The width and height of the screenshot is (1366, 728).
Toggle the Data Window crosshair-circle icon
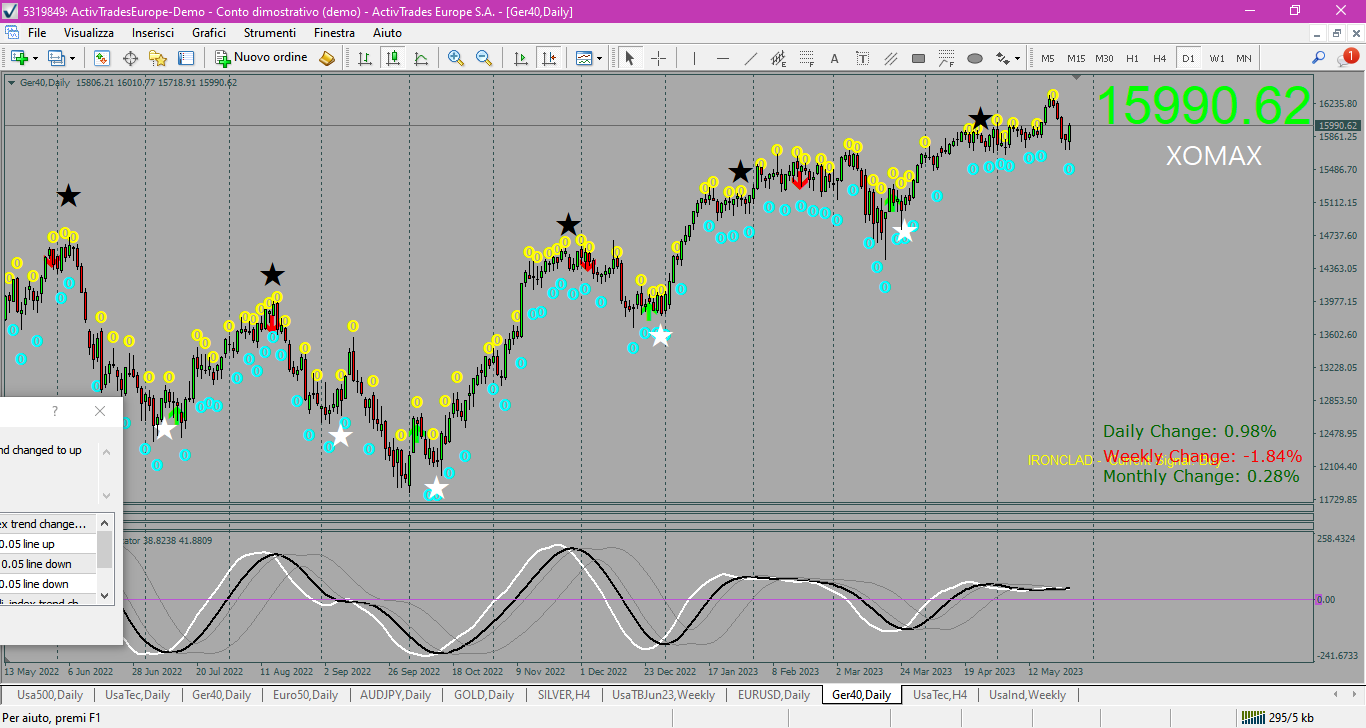point(130,58)
